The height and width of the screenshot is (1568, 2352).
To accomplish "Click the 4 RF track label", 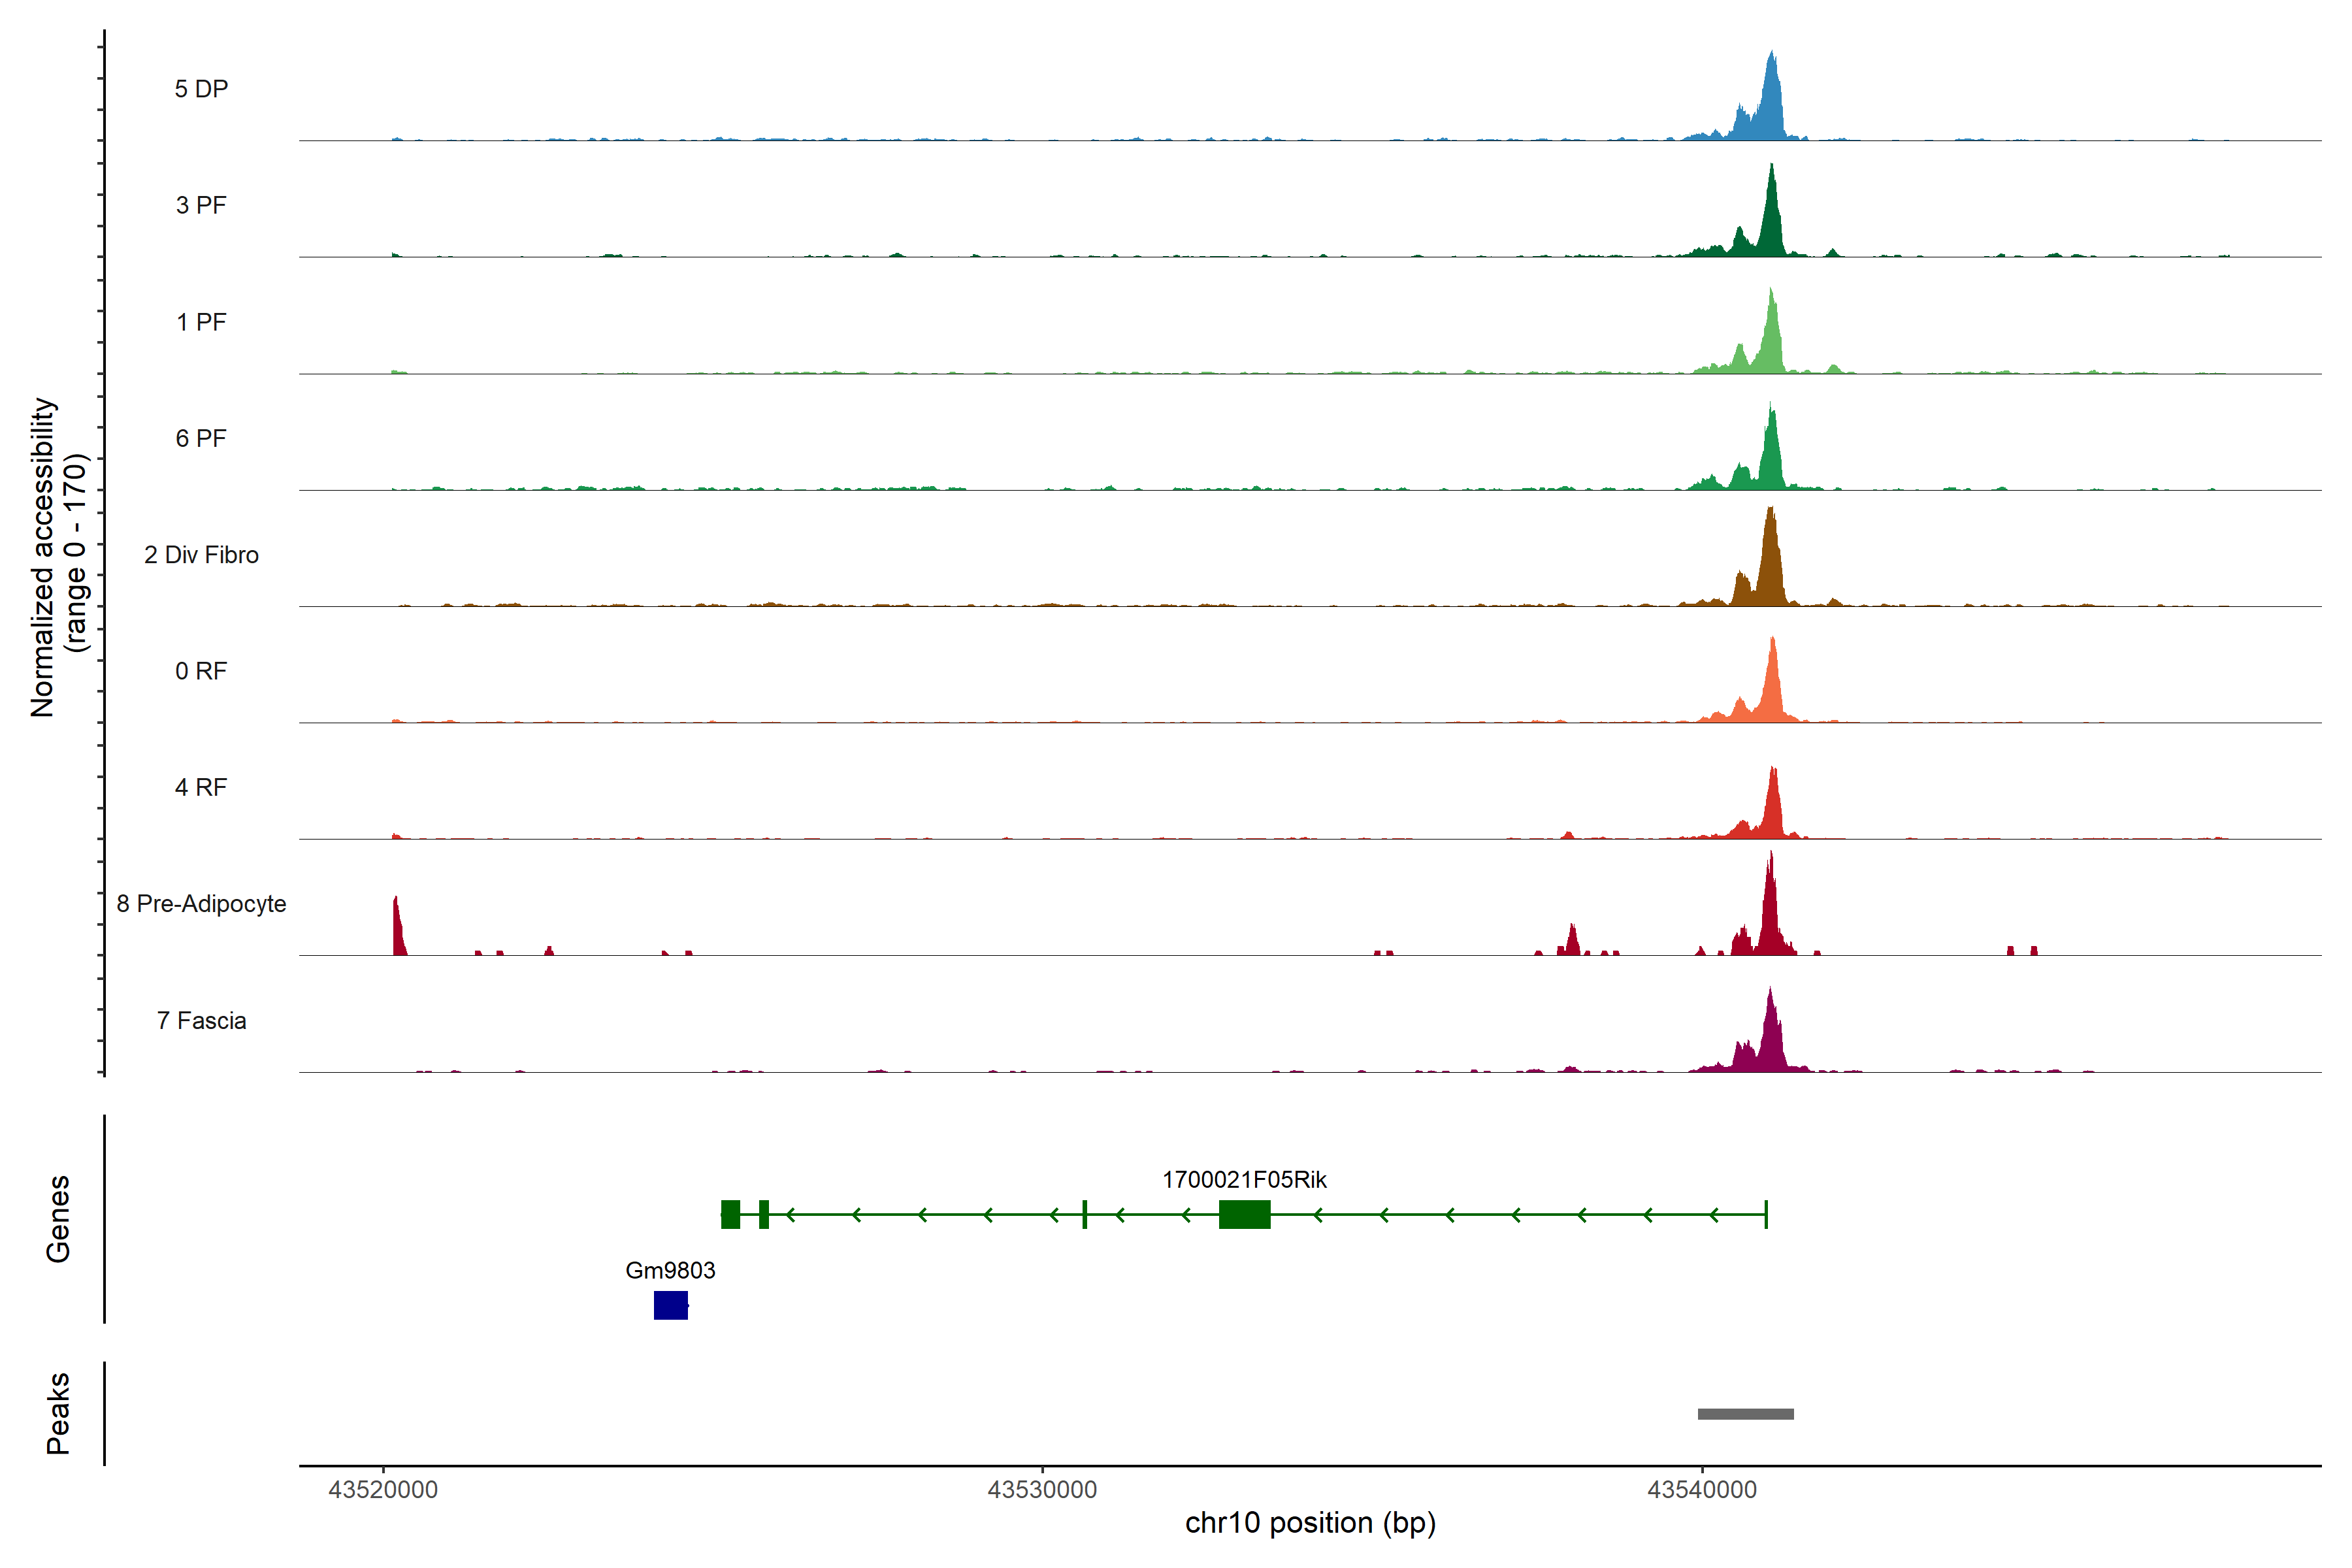I will [201, 787].
